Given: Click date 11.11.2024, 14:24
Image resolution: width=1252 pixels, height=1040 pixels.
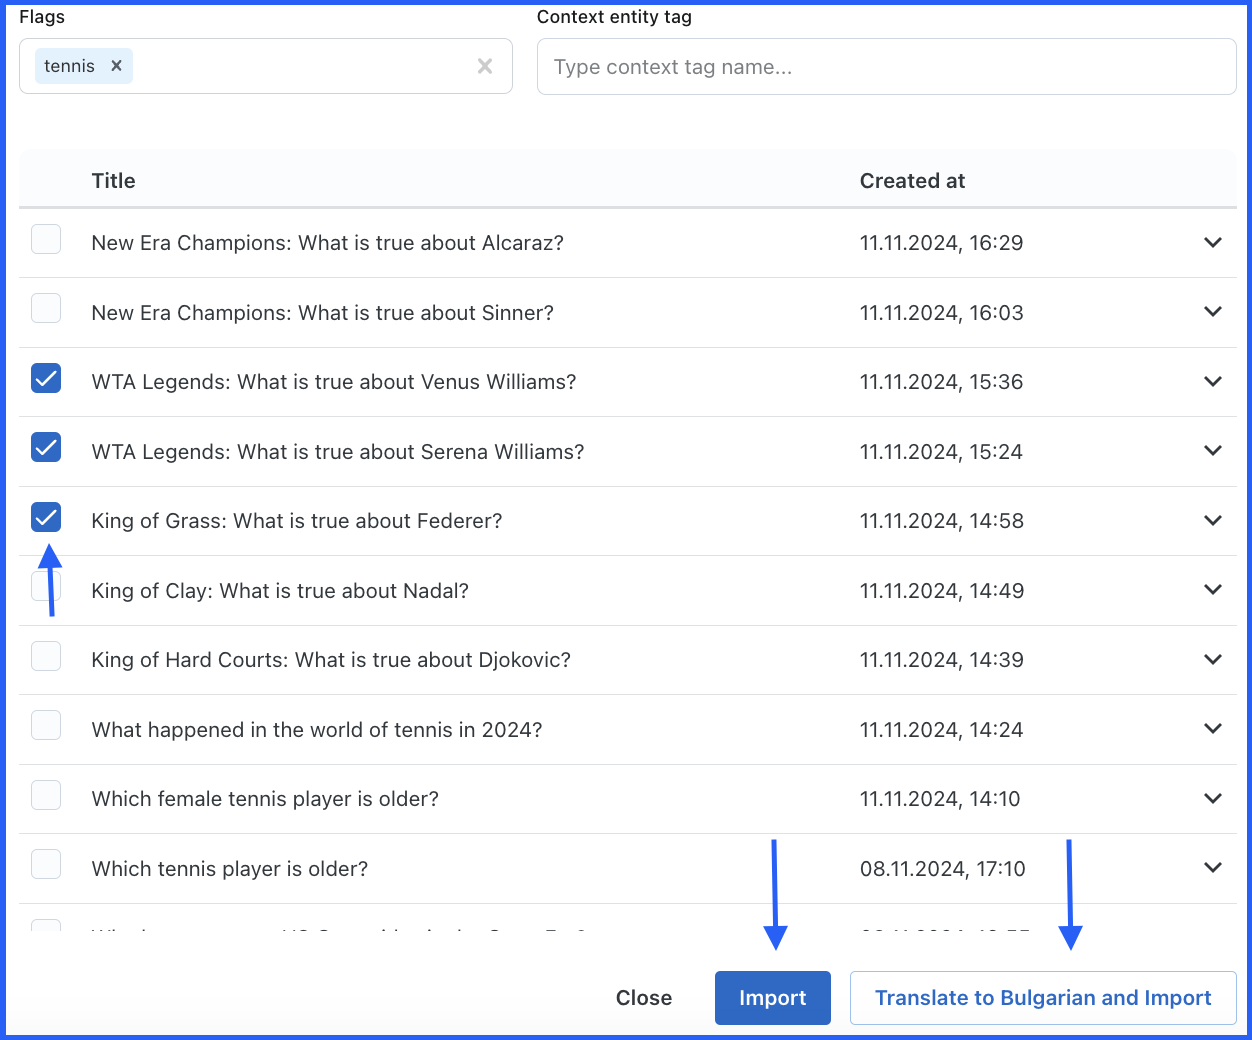Looking at the screenshot, I should point(941,730).
